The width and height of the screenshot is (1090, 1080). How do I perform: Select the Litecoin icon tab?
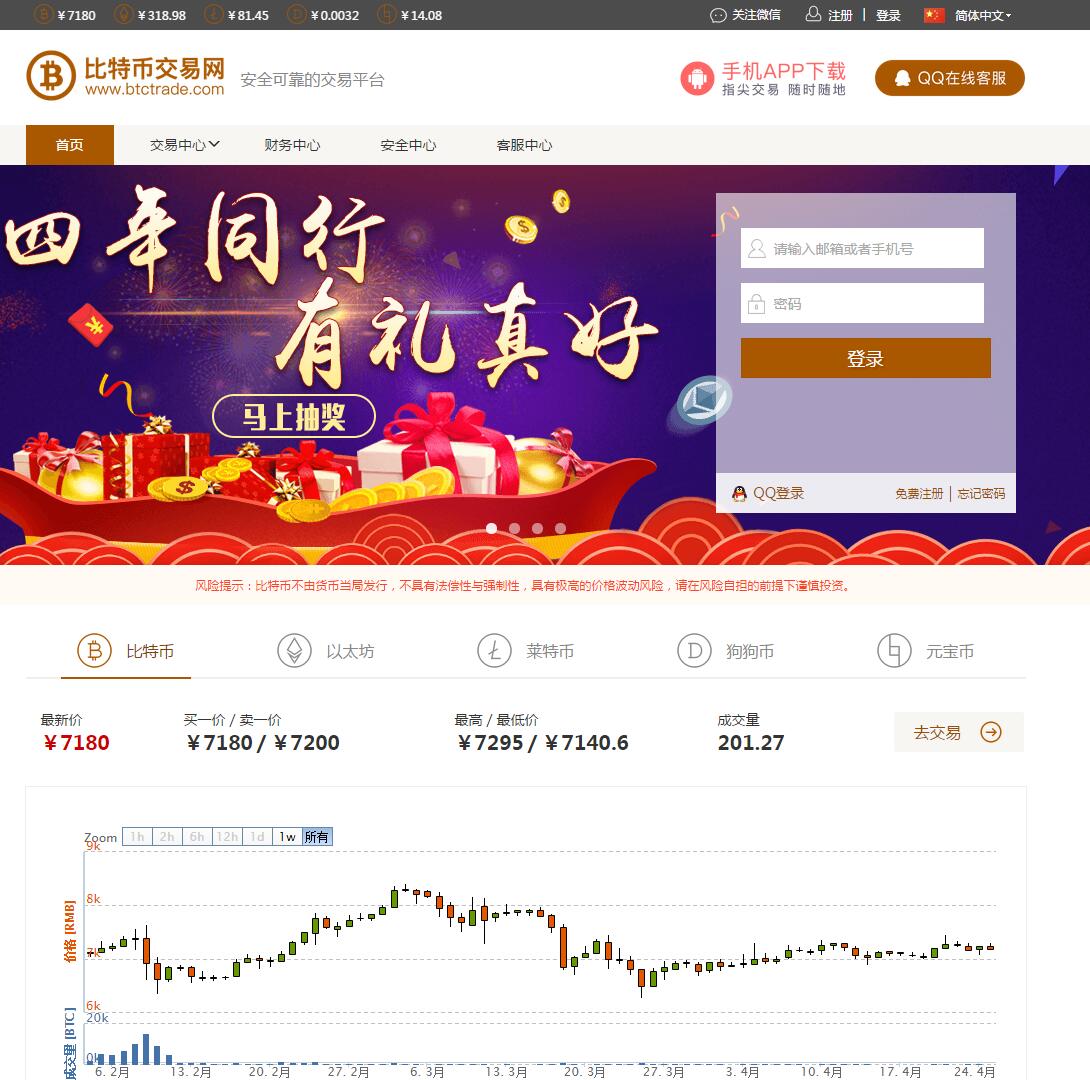pyautogui.click(x=494, y=651)
